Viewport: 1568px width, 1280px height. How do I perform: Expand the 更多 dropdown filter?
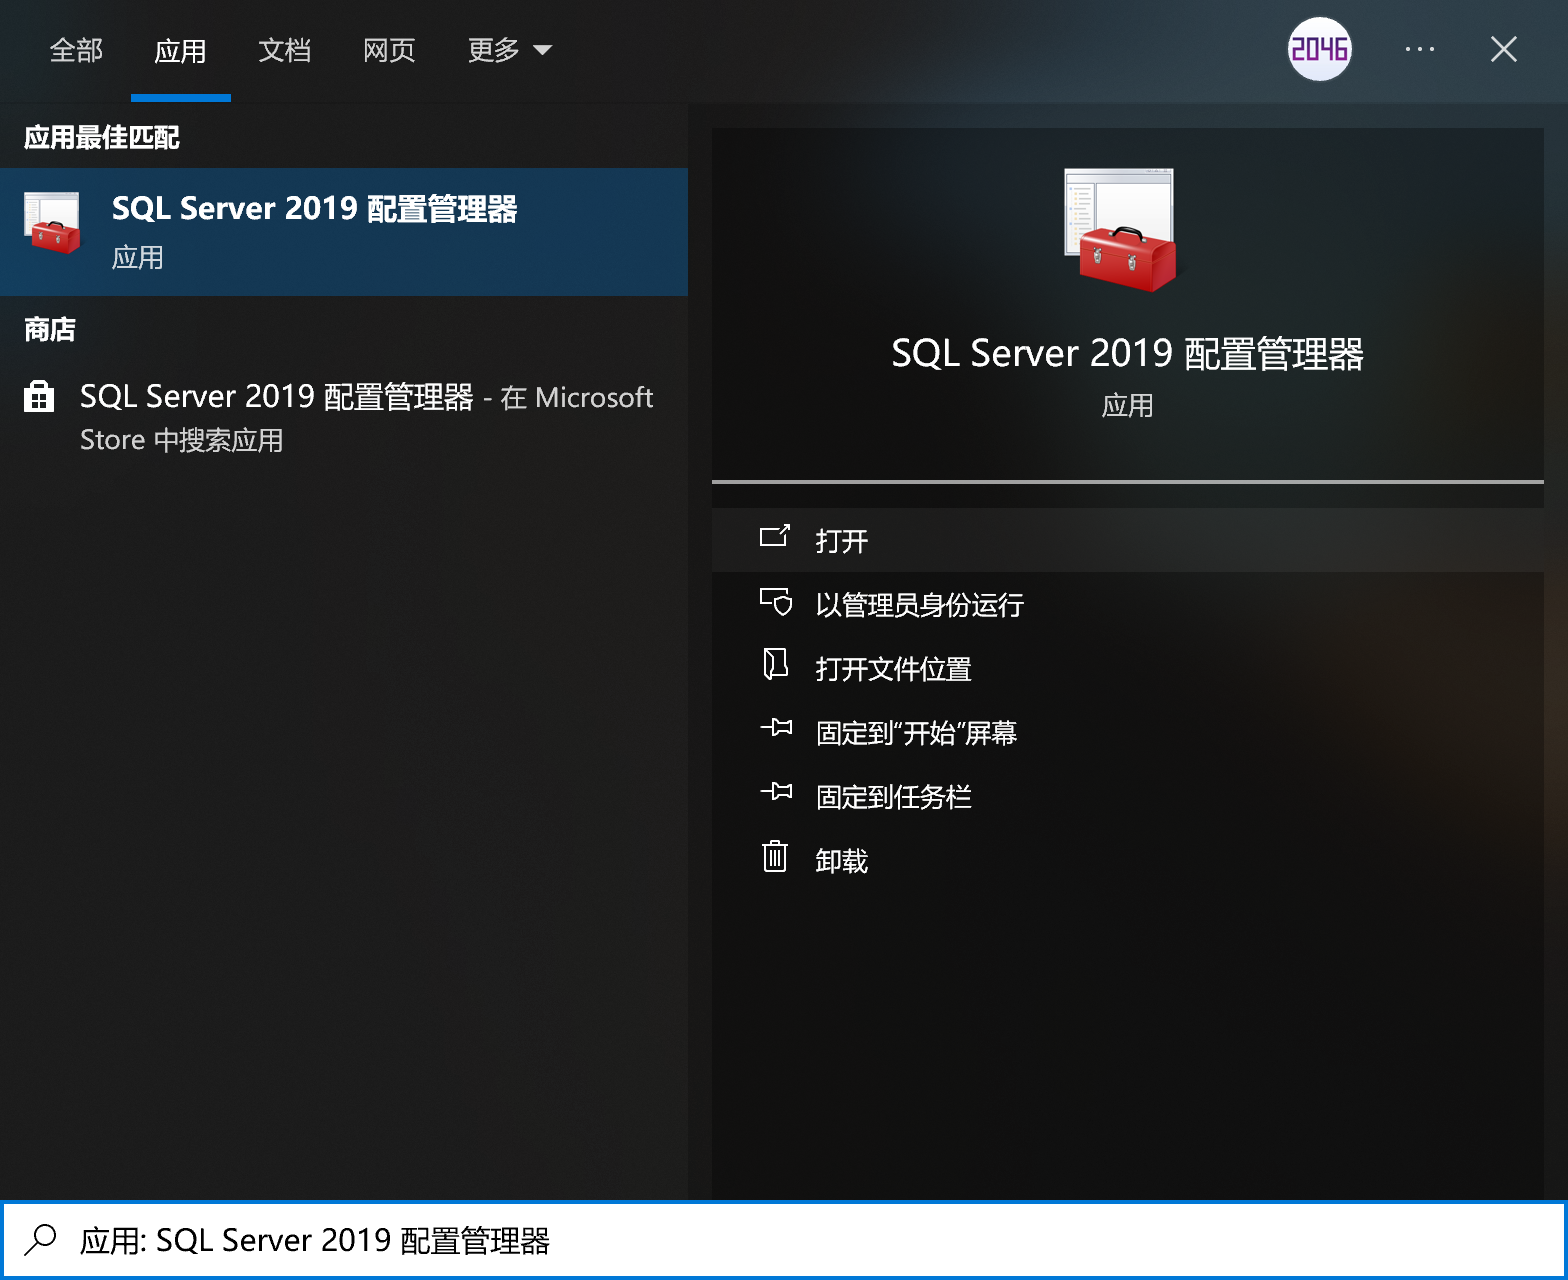(x=509, y=50)
